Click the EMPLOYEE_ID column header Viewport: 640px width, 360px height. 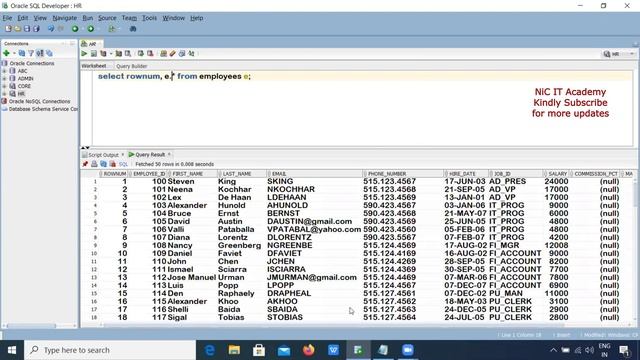pyautogui.click(x=149, y=174)
